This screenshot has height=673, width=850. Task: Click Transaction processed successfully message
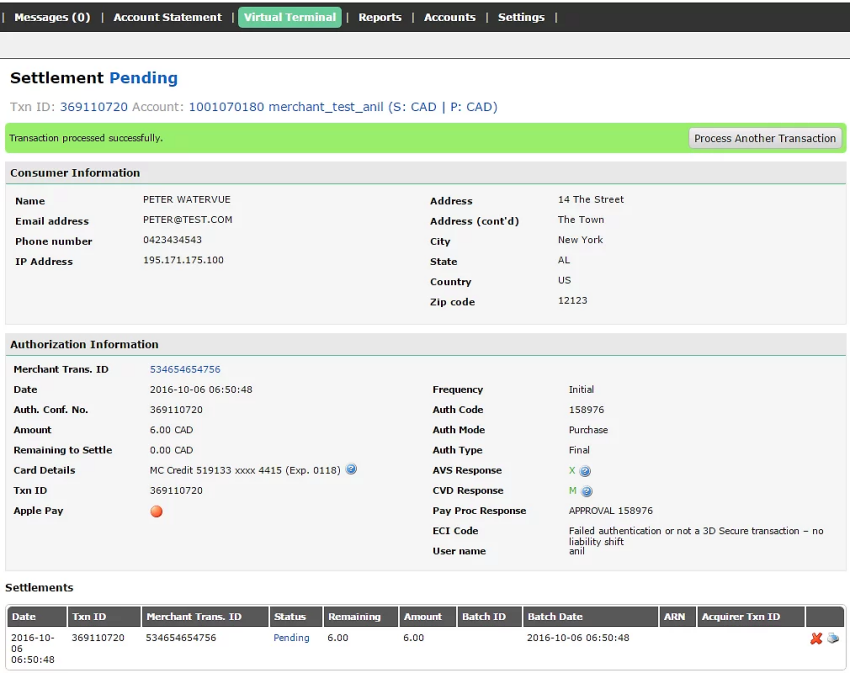86,138
